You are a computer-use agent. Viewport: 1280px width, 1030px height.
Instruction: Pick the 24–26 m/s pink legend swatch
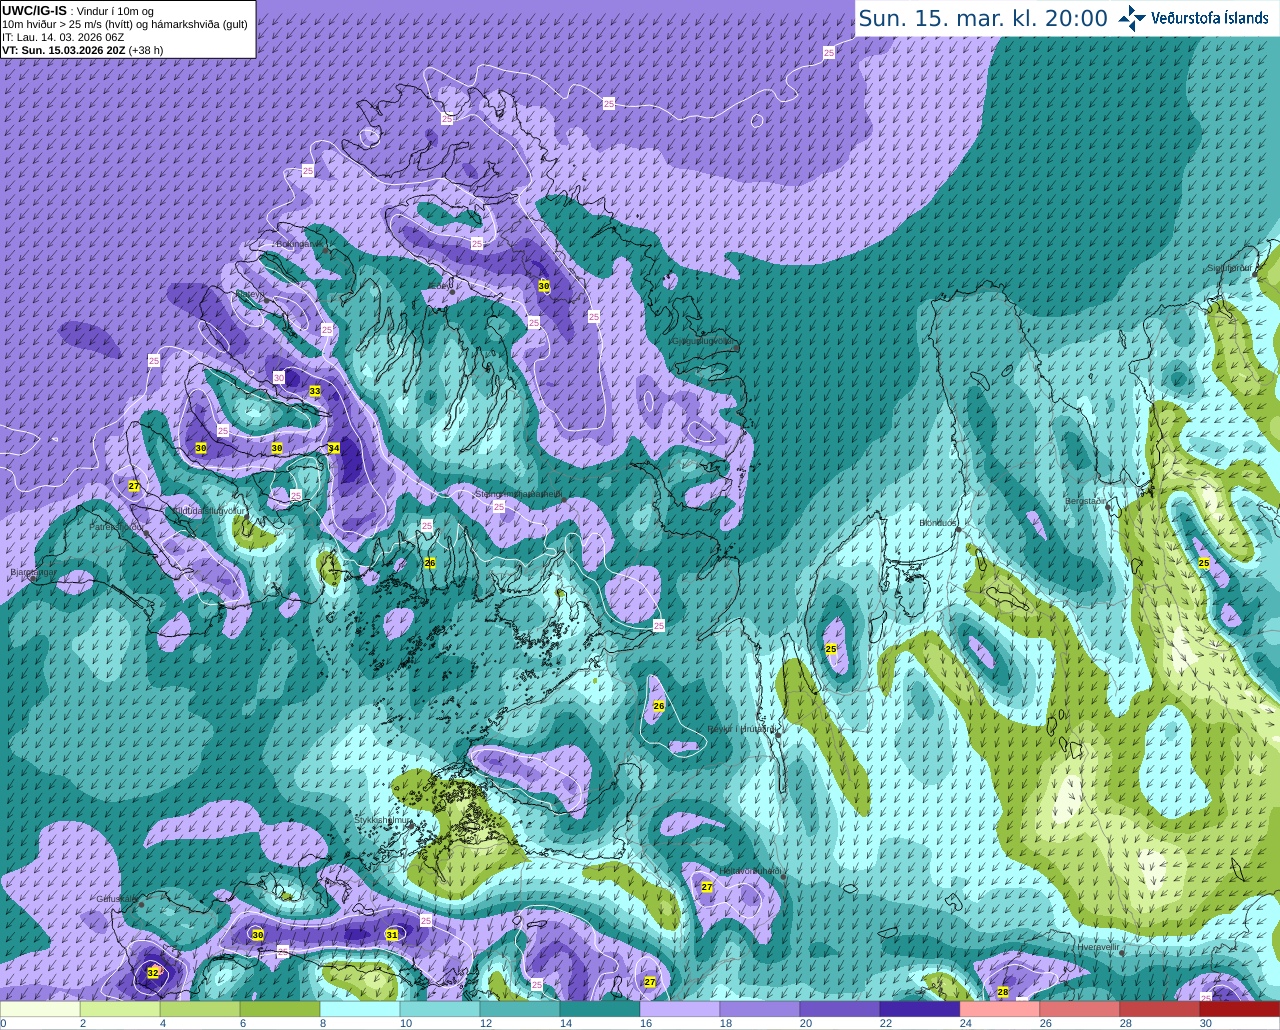1000,1009
